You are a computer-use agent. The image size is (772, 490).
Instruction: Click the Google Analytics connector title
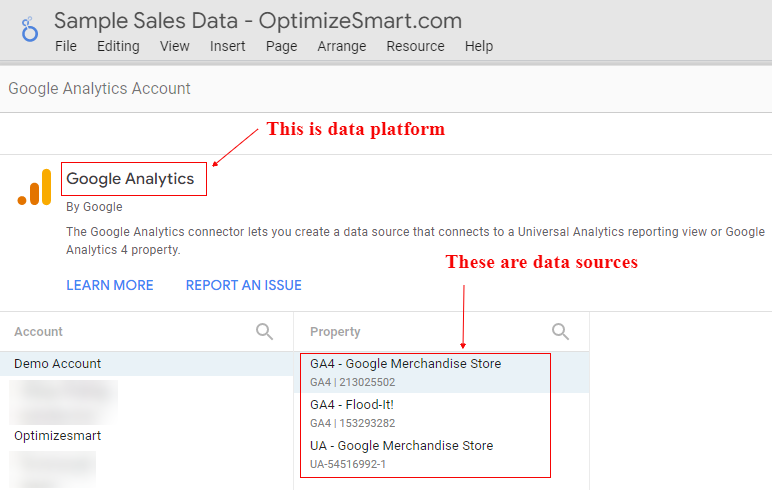[x=130, y=179]
